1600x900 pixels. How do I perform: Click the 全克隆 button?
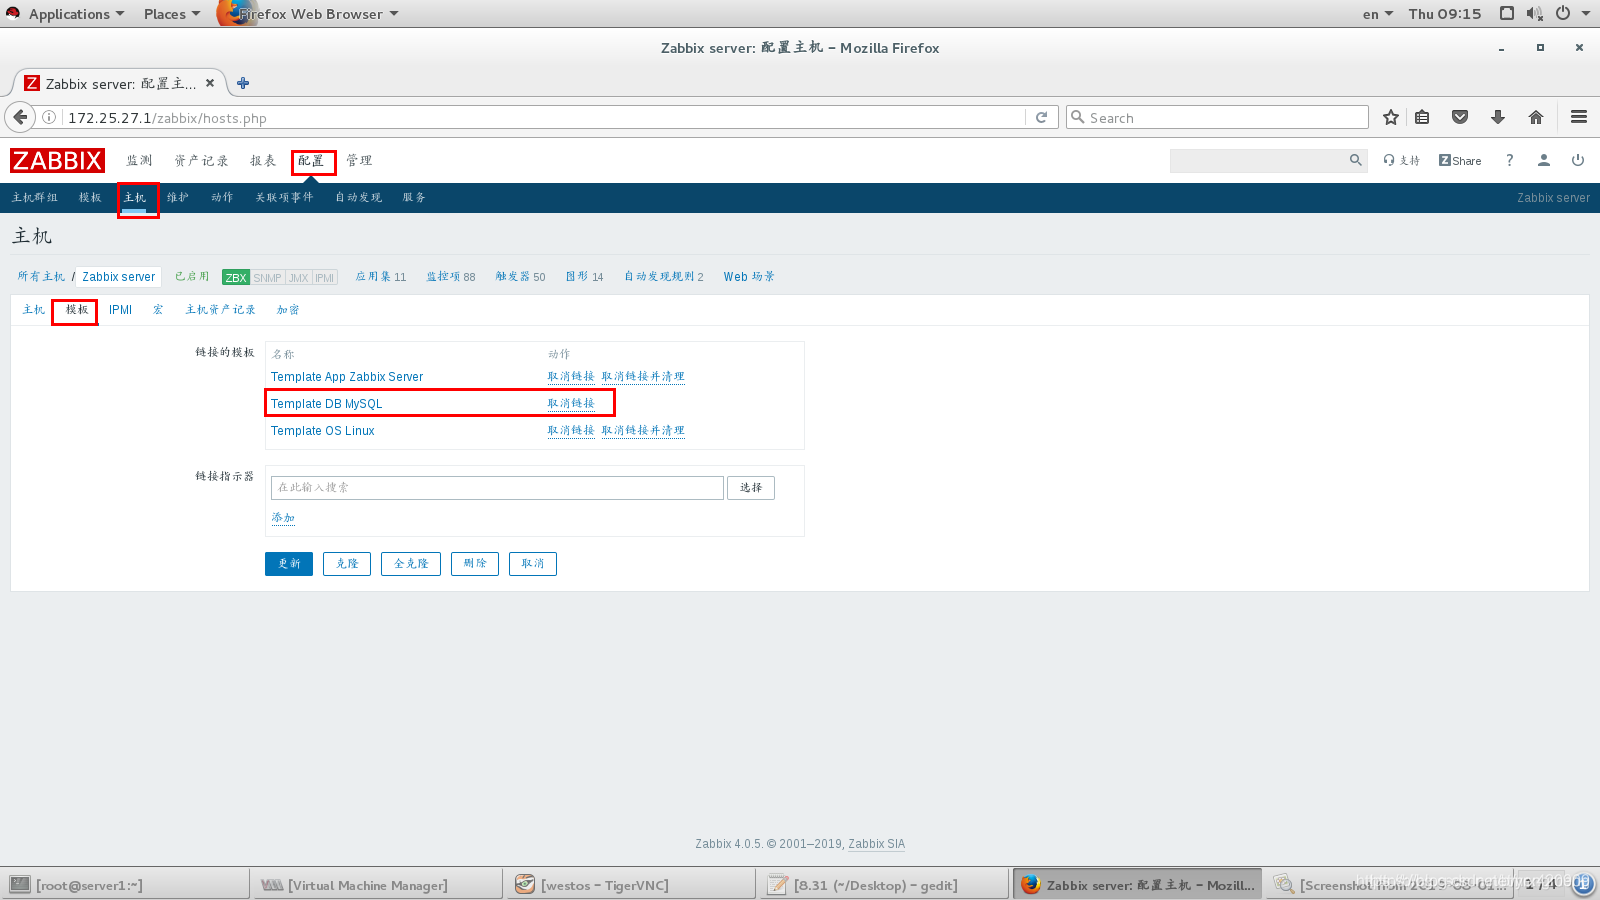(x=411, y=563)
